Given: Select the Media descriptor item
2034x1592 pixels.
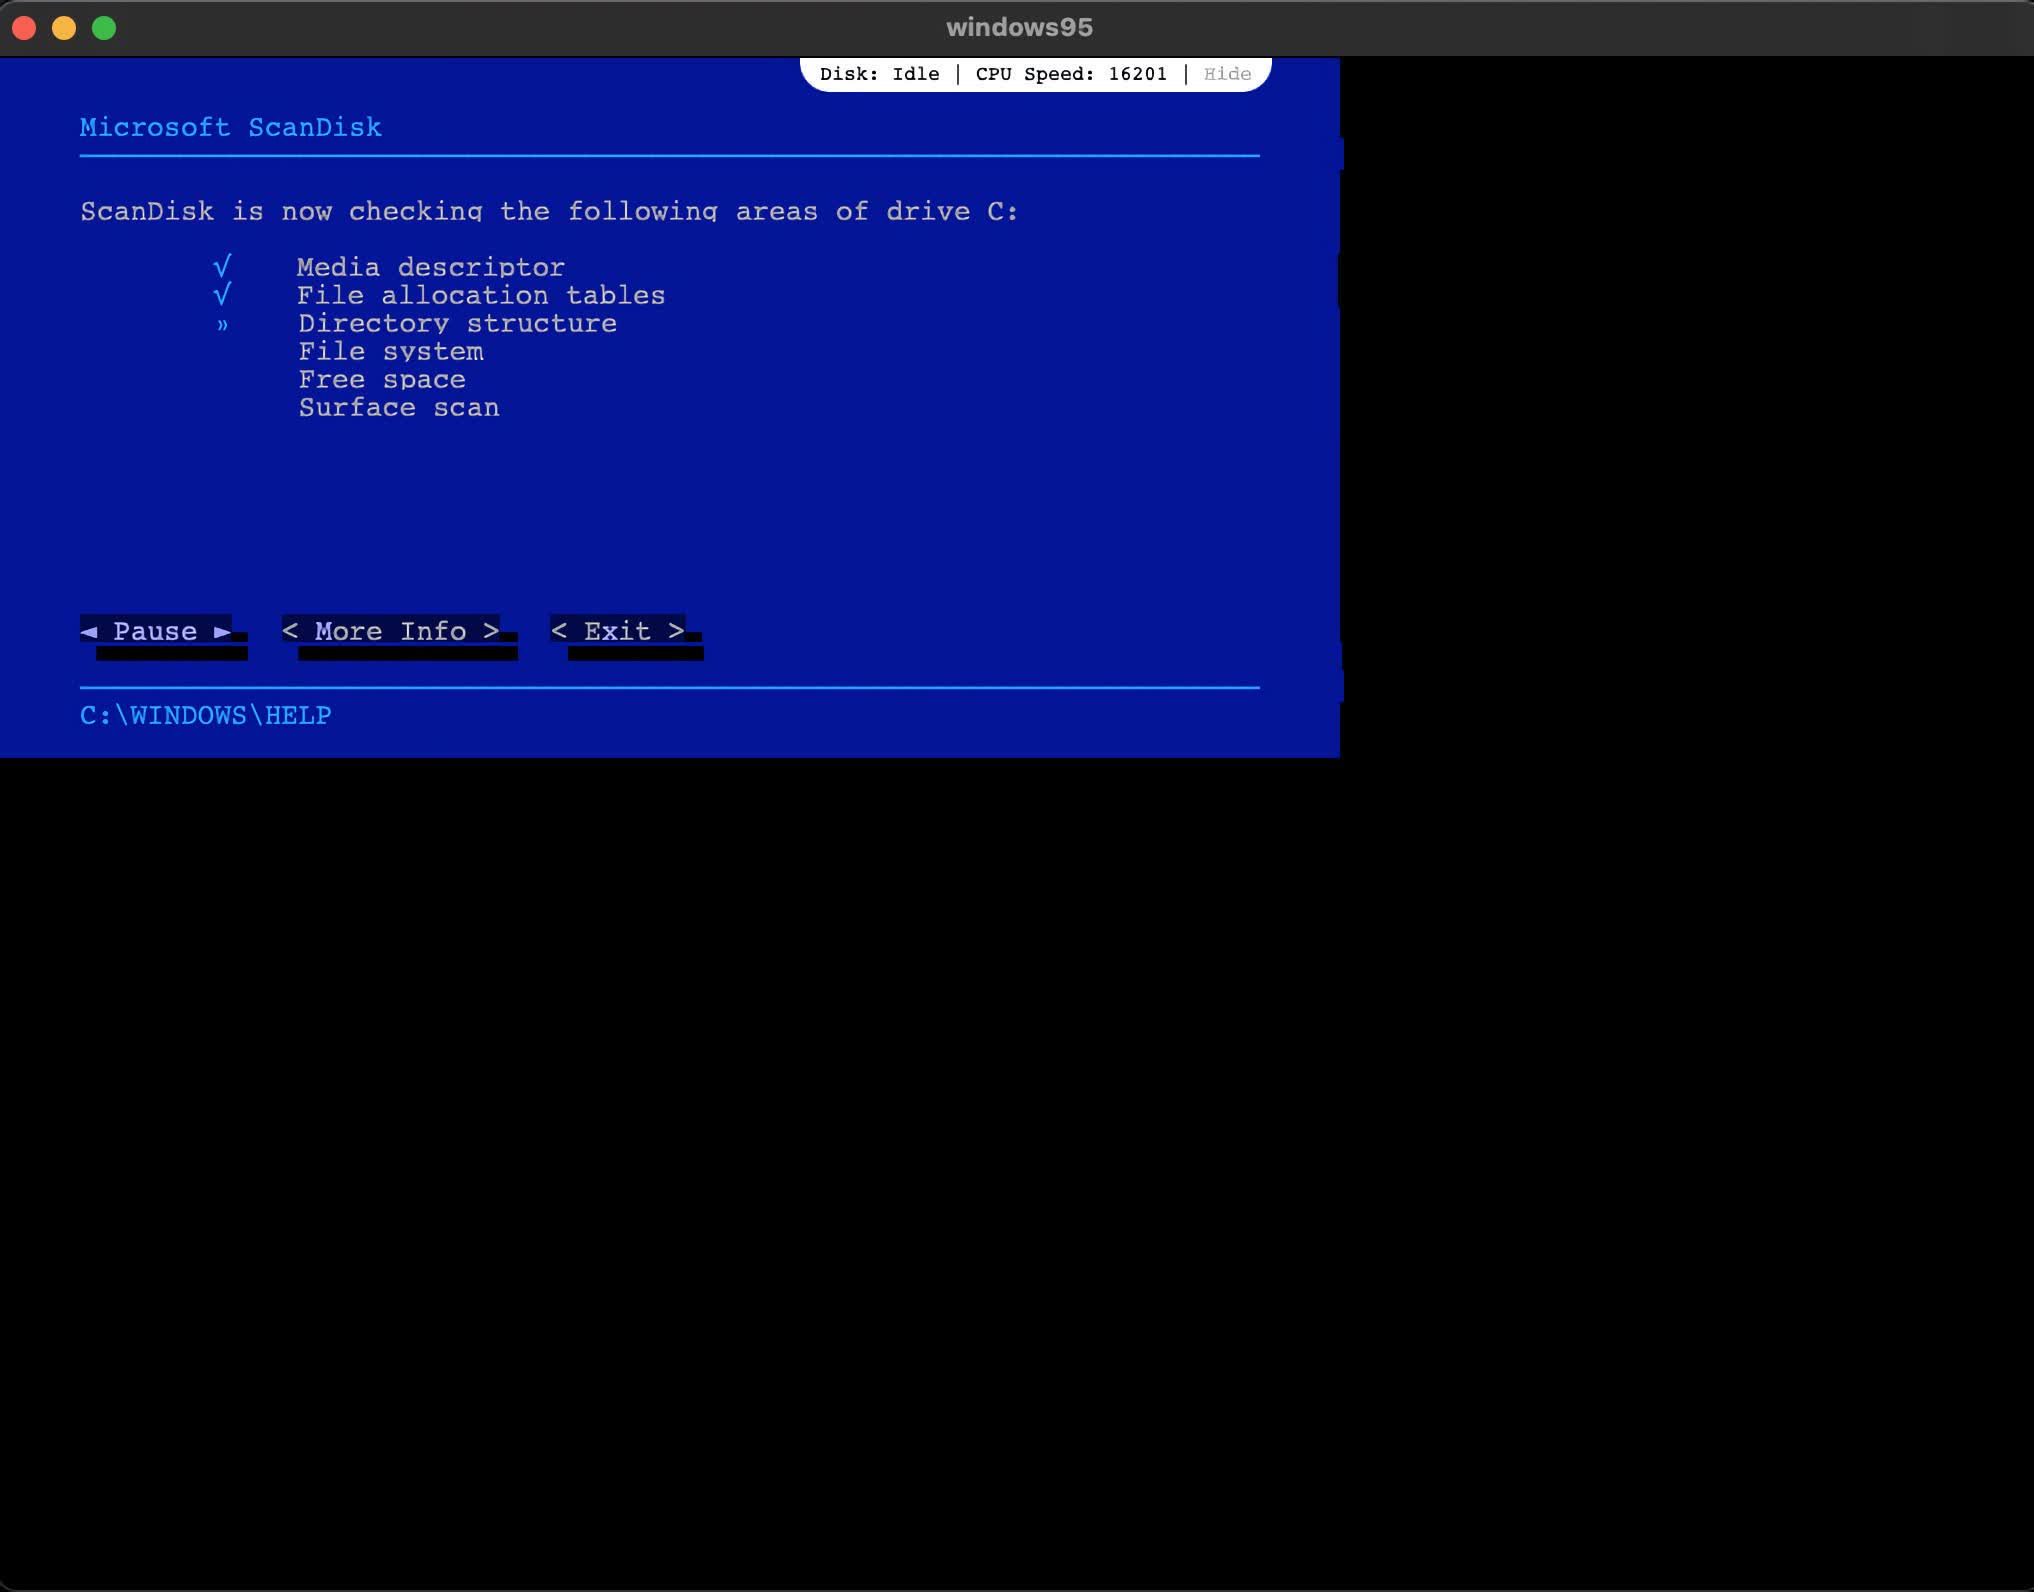Looking at the screenshot, I should [x=430, y=267].
